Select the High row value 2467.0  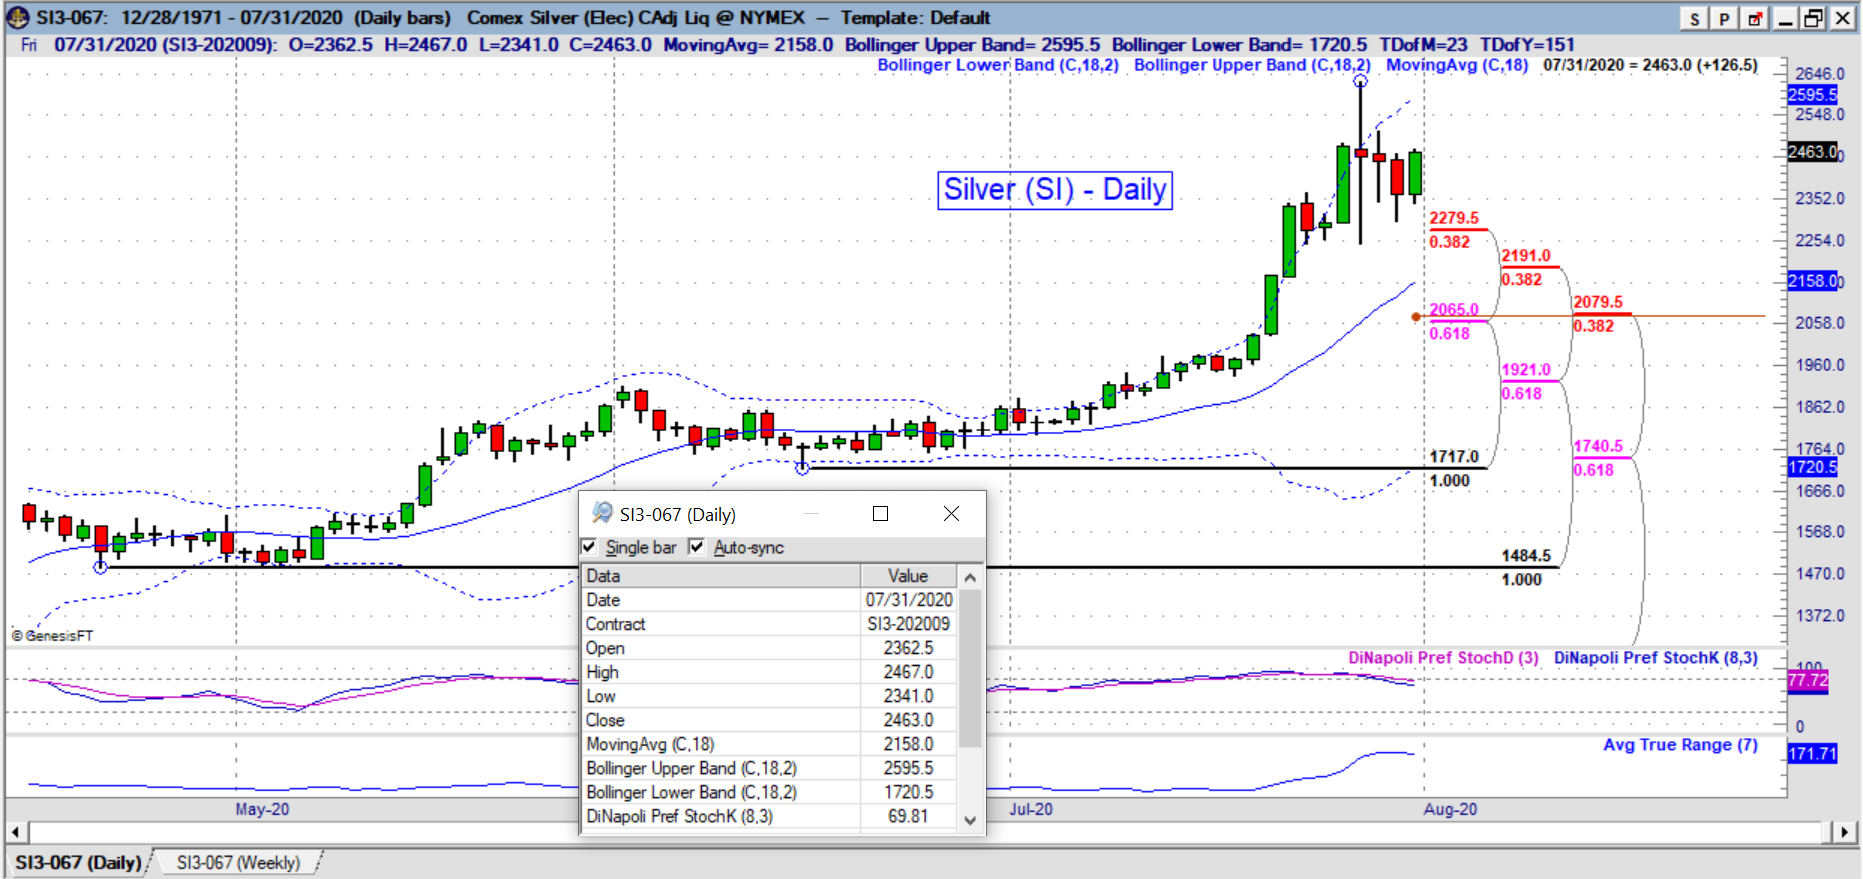[908, 672]
